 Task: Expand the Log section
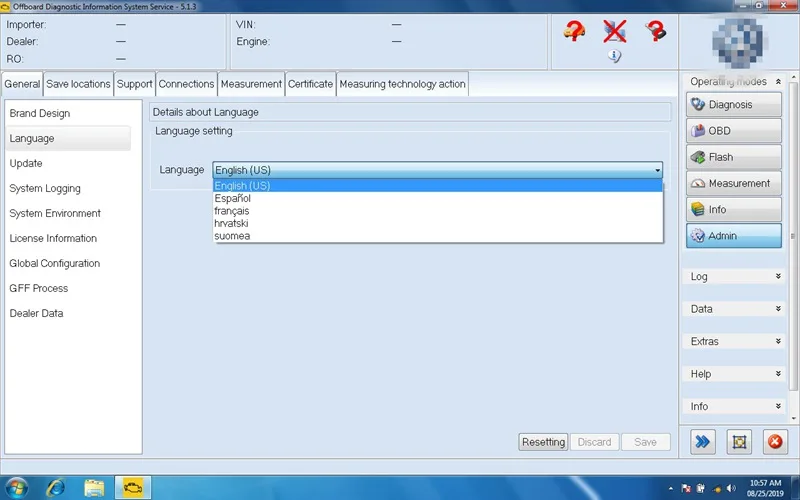click(733, 277)
